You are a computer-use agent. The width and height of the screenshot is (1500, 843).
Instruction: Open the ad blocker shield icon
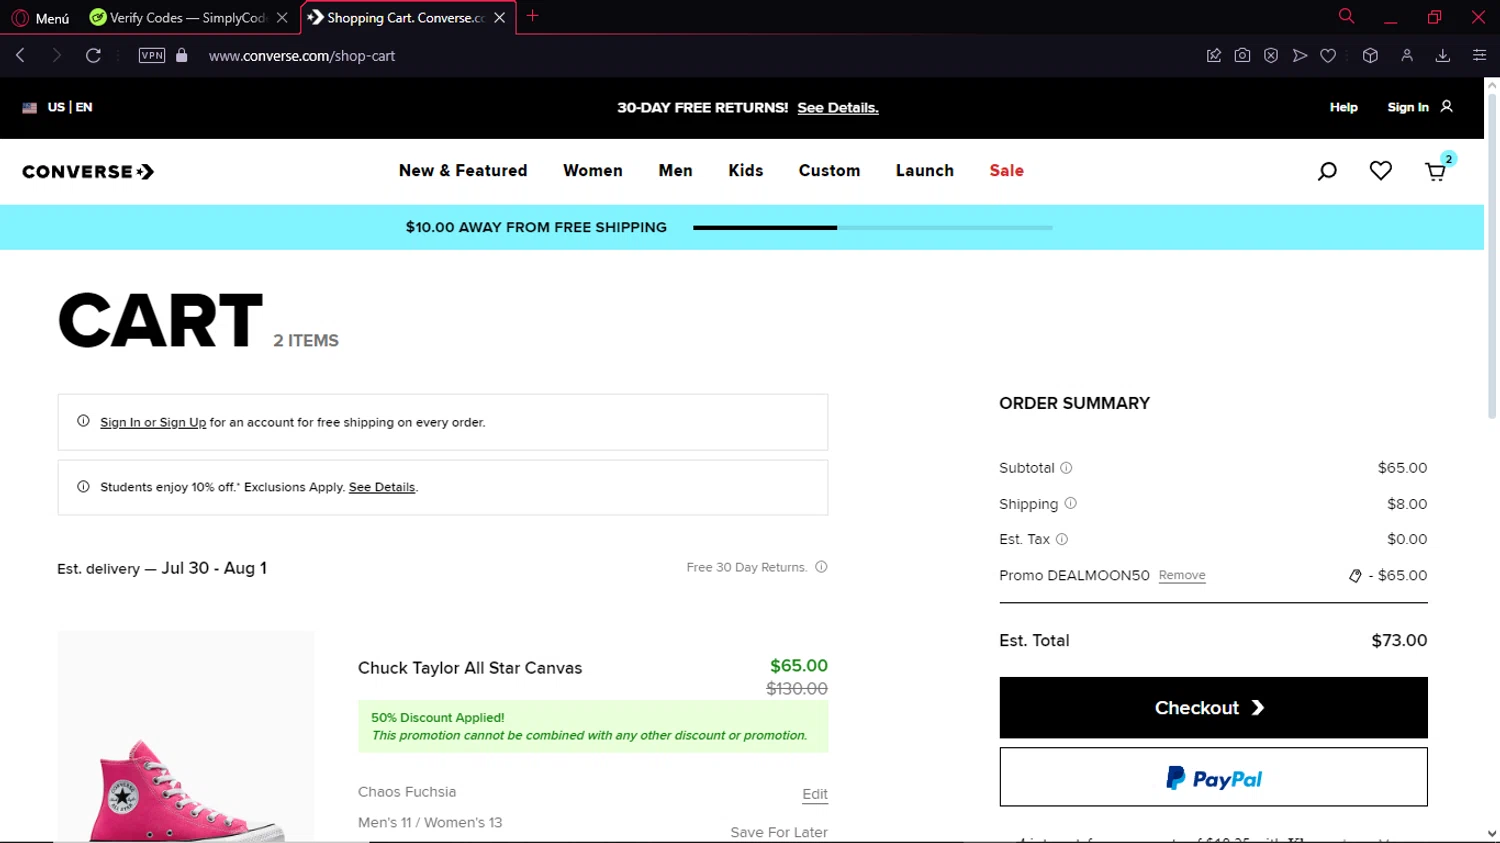(x=1271, y=56)
